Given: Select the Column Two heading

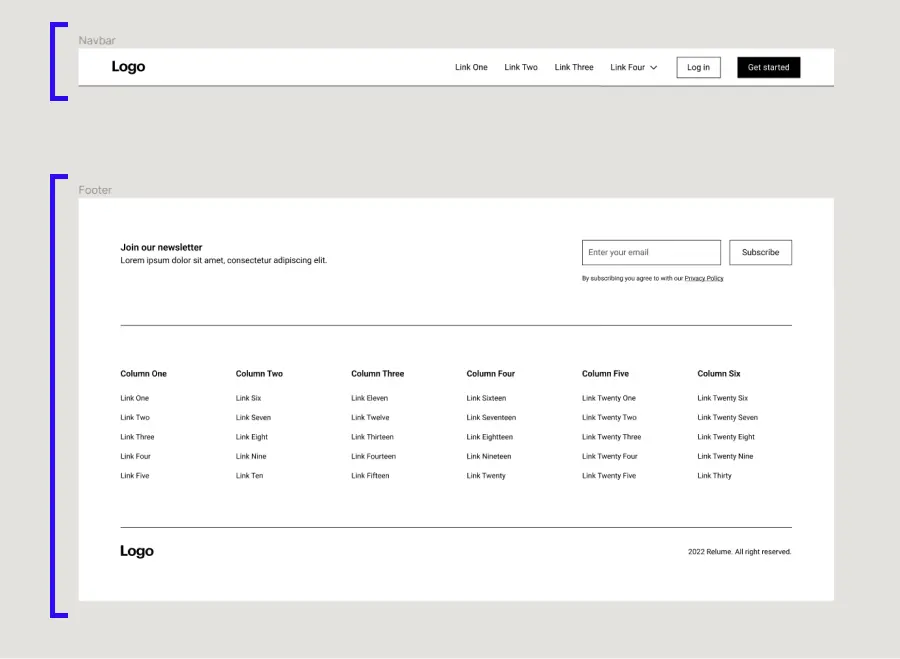Looking at the screenshot, I should (259, 374).
